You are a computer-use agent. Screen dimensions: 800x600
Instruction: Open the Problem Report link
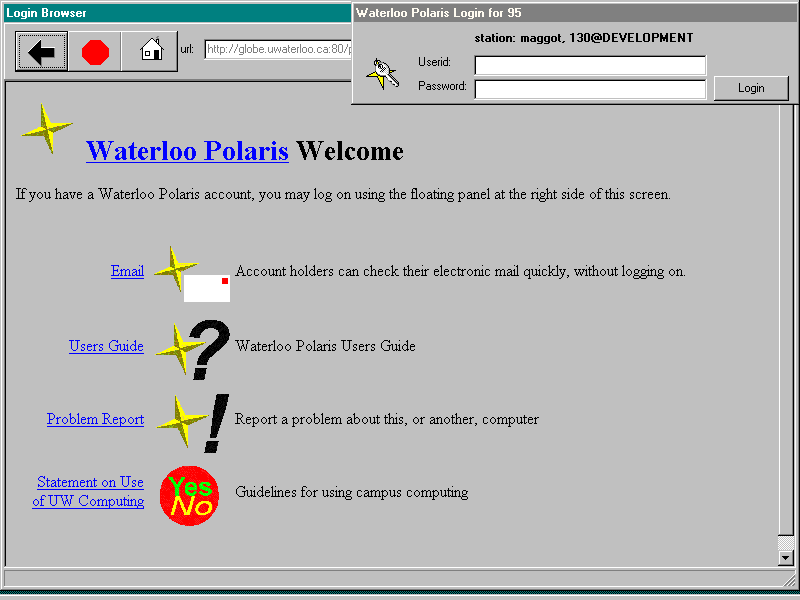point(95,419)
